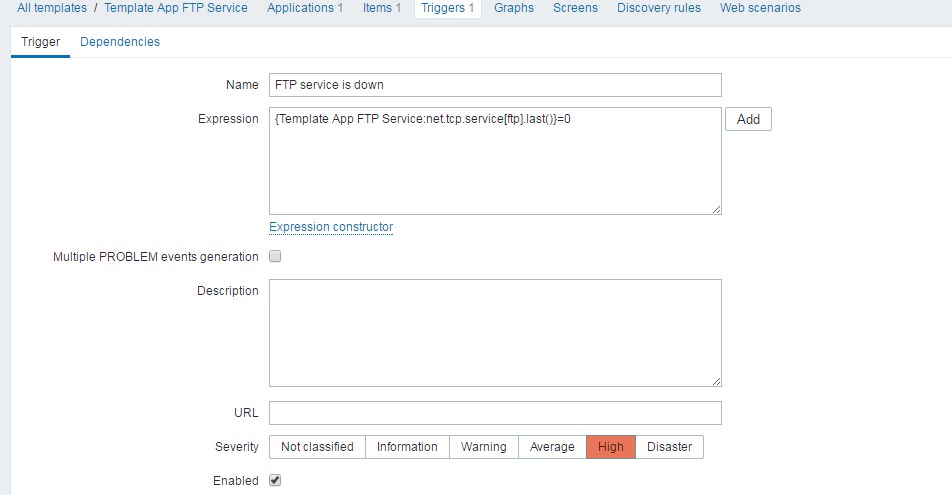Switch to the Dependencies tab
The width and height of the screenshot is (952, 495).
[x=120, y=42]
